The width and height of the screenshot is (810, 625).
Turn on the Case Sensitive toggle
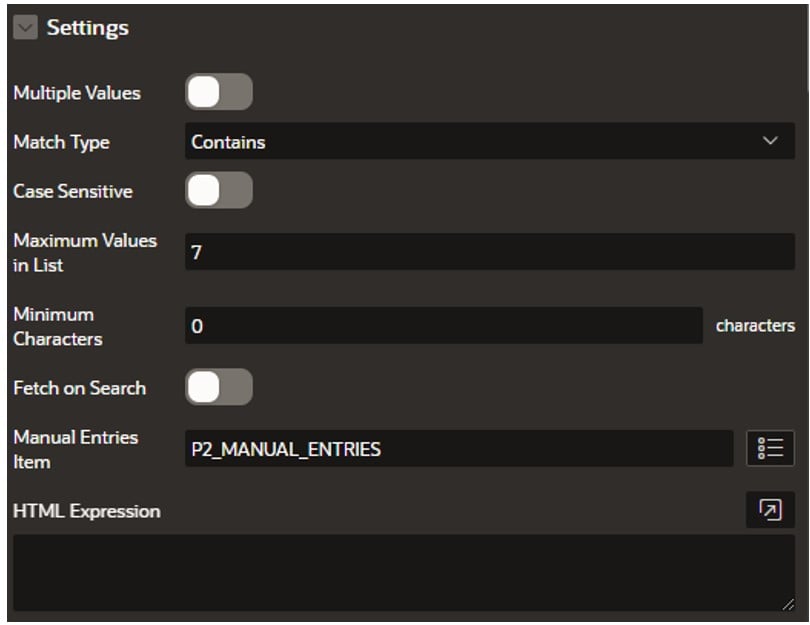219,191
